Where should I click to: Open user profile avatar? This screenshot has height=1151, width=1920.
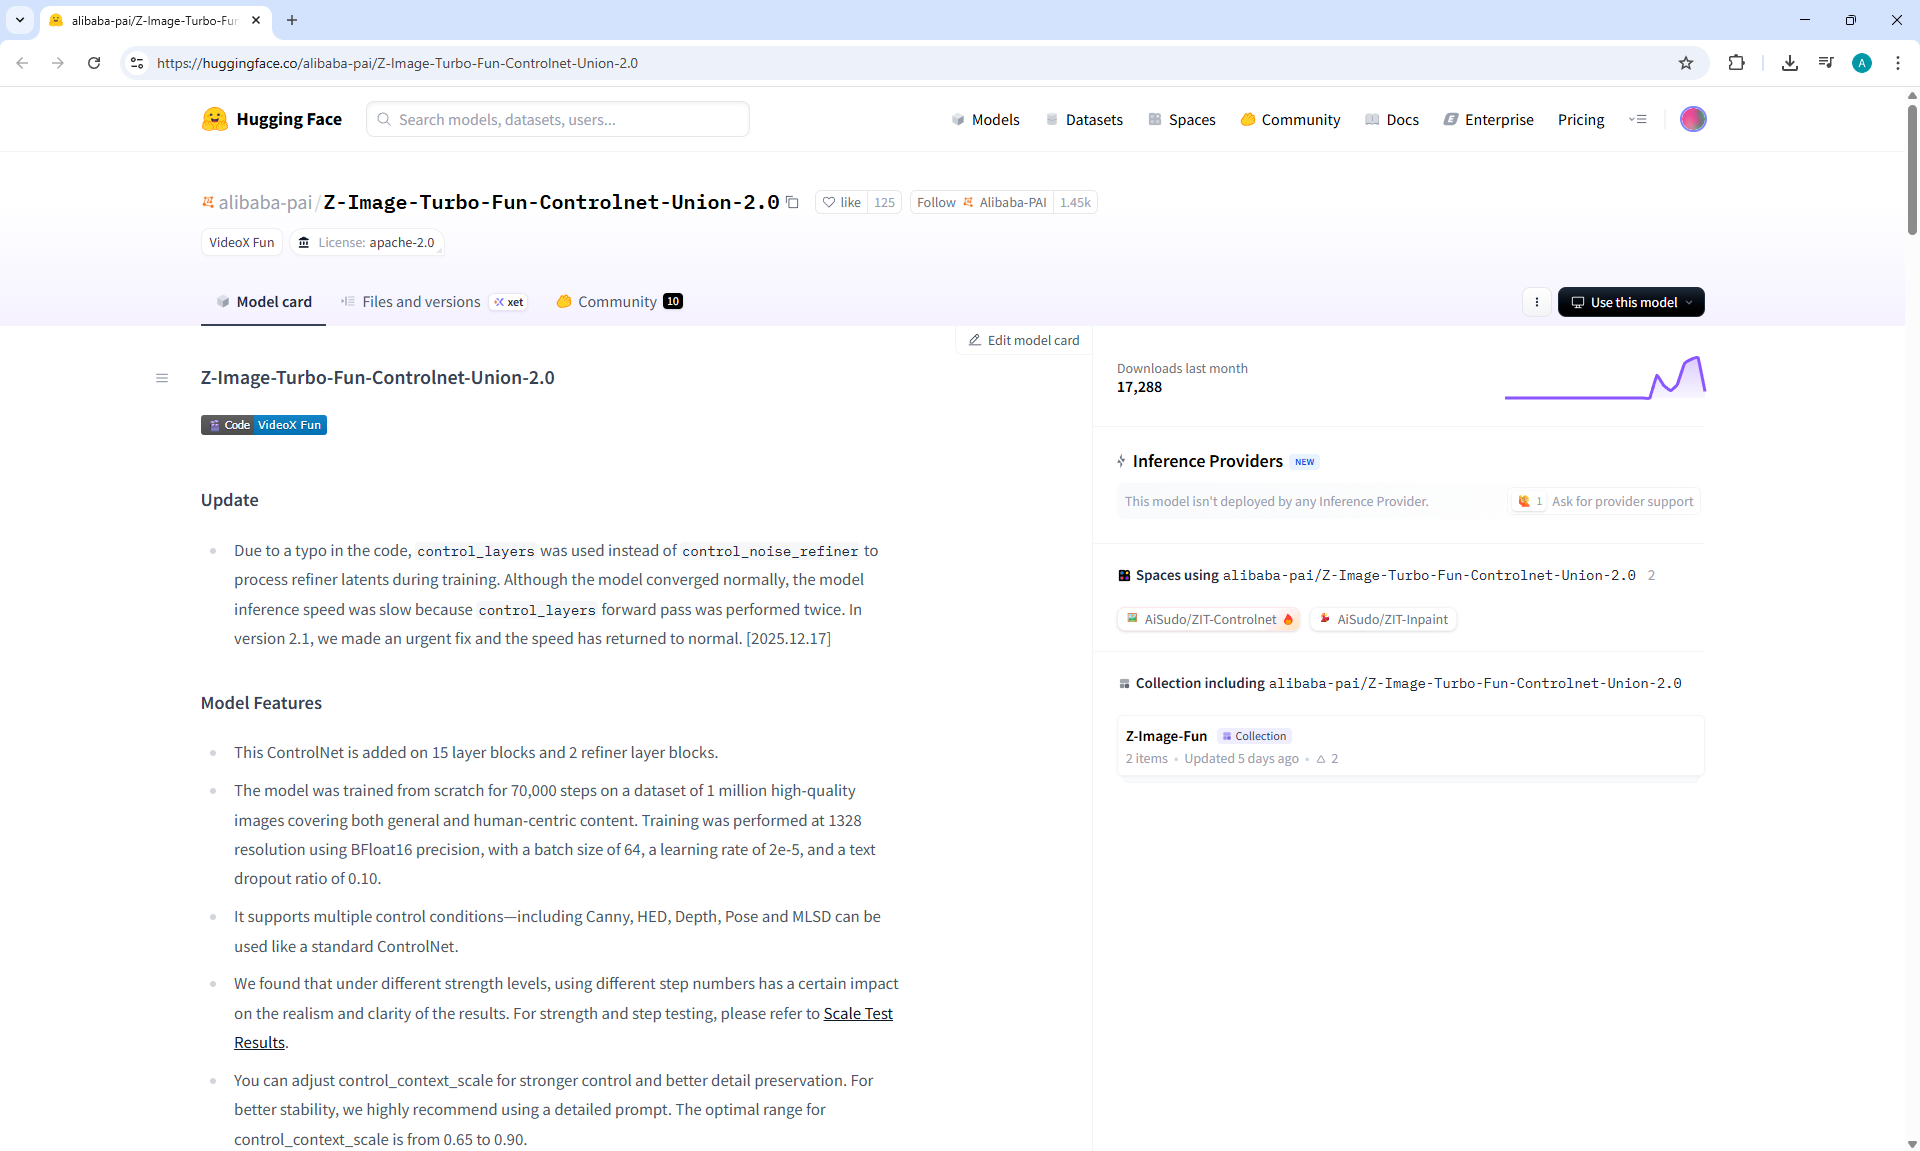pos(1692,119)
